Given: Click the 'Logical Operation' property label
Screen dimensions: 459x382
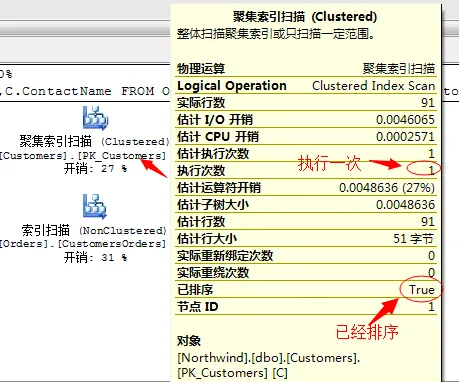Looking at the screenshot, I should 232,86.
